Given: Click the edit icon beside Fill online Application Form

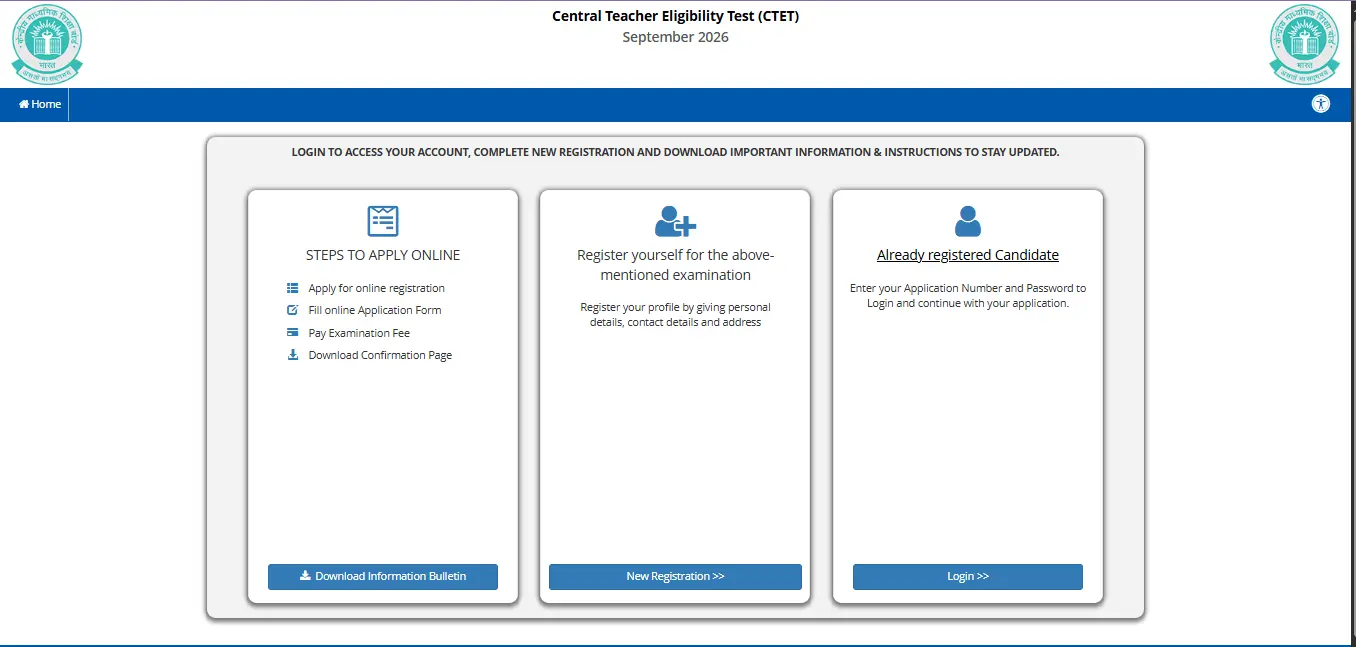Looking at the screenshot, I should click(x=293, y=310).
